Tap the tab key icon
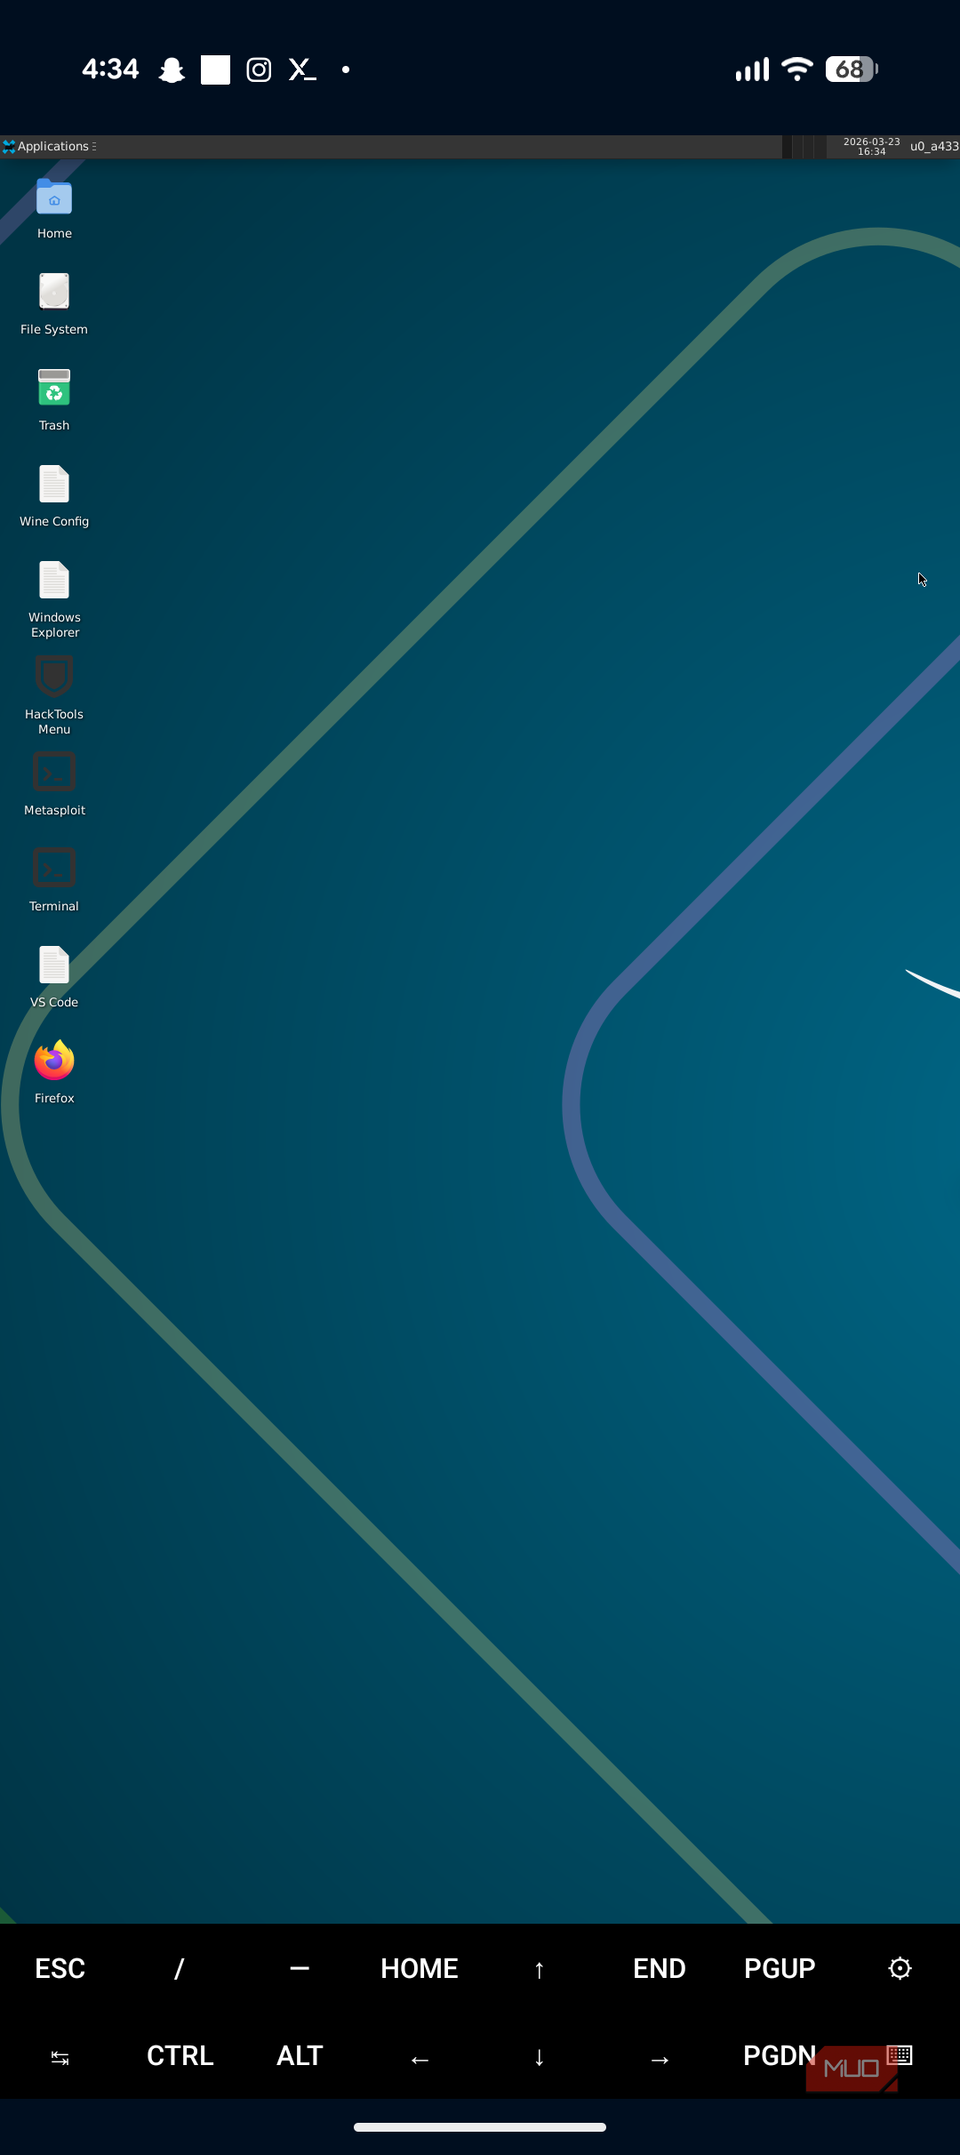Viewport: 960px width, 2155px height. (60, 2057)
